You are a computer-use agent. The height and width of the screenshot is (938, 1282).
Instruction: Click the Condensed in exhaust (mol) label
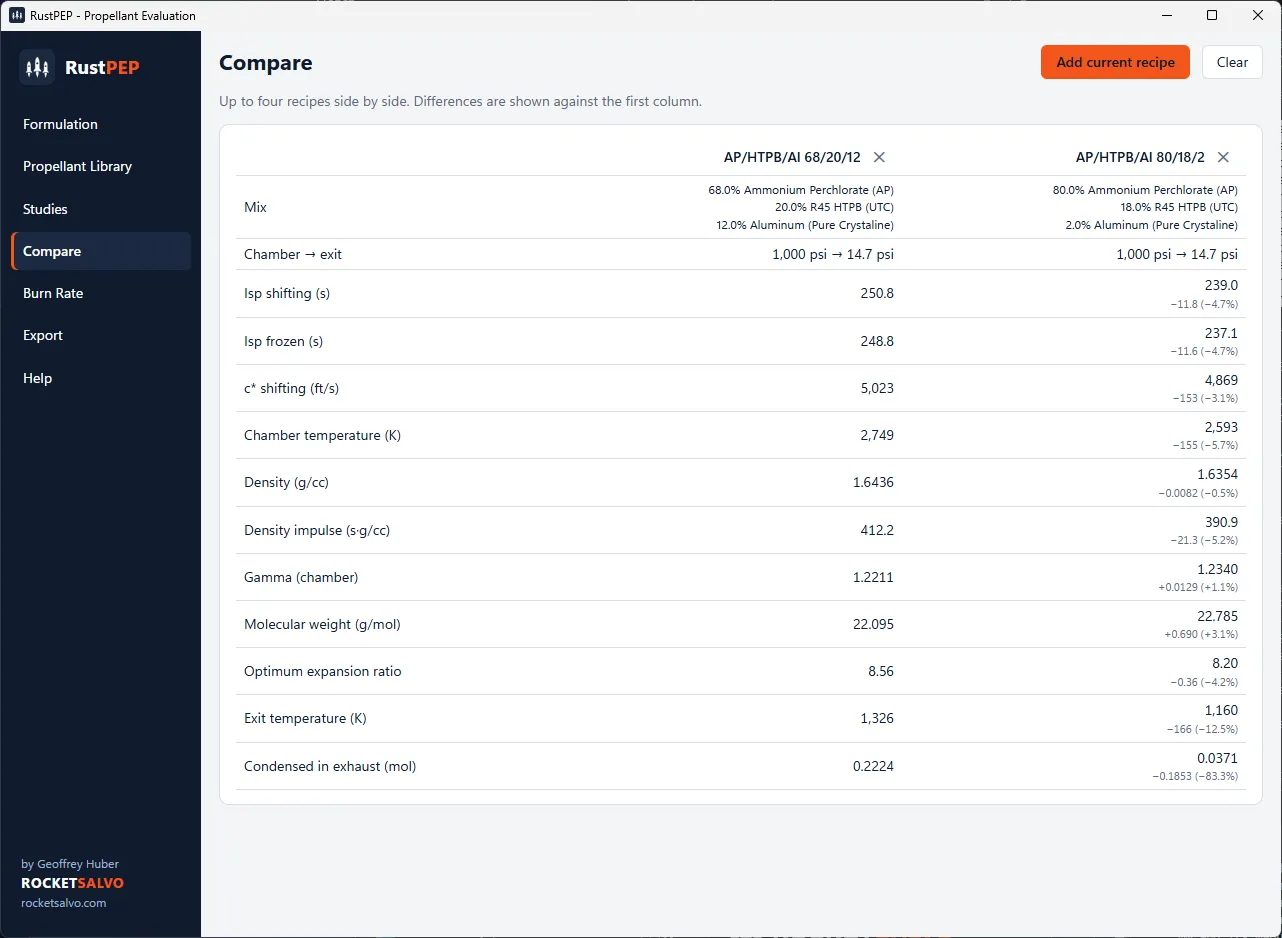click(330, 766)
